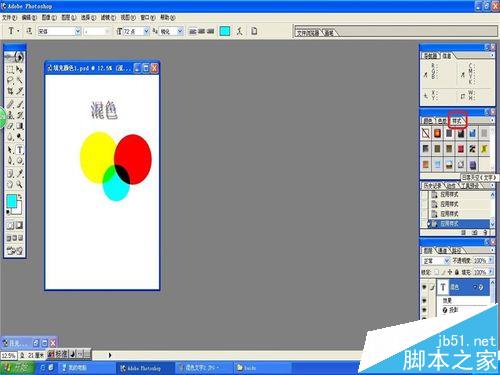
Task: Select the Hand tool
Action: [10, 184]
